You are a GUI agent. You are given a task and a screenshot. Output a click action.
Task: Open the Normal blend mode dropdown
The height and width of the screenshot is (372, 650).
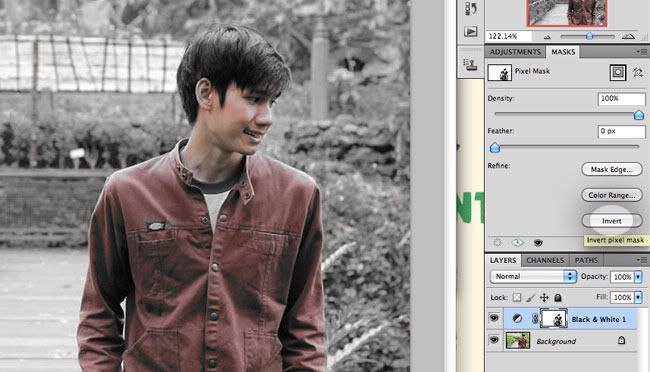click(533, 276)
